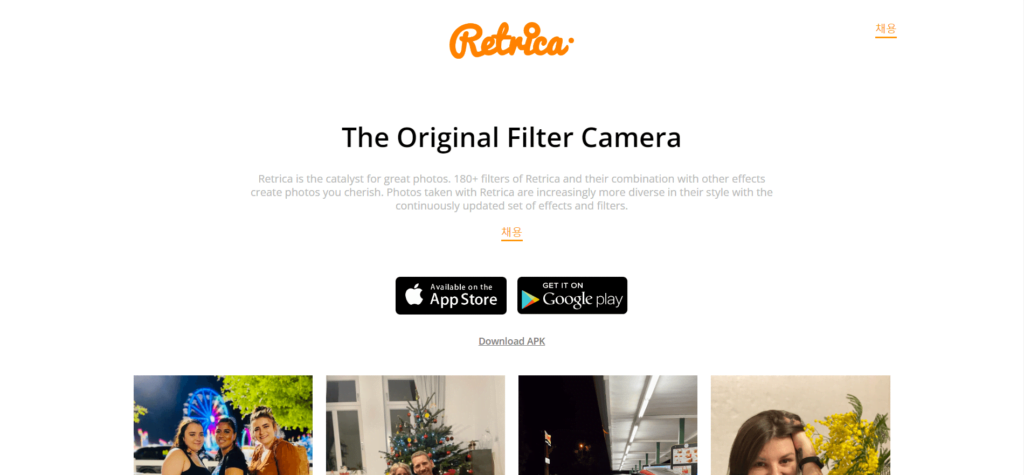The height and width of the screenshot is (475, 1024).
Task: Click the Google Play triangle icon
Action: [x=530, y=299]
